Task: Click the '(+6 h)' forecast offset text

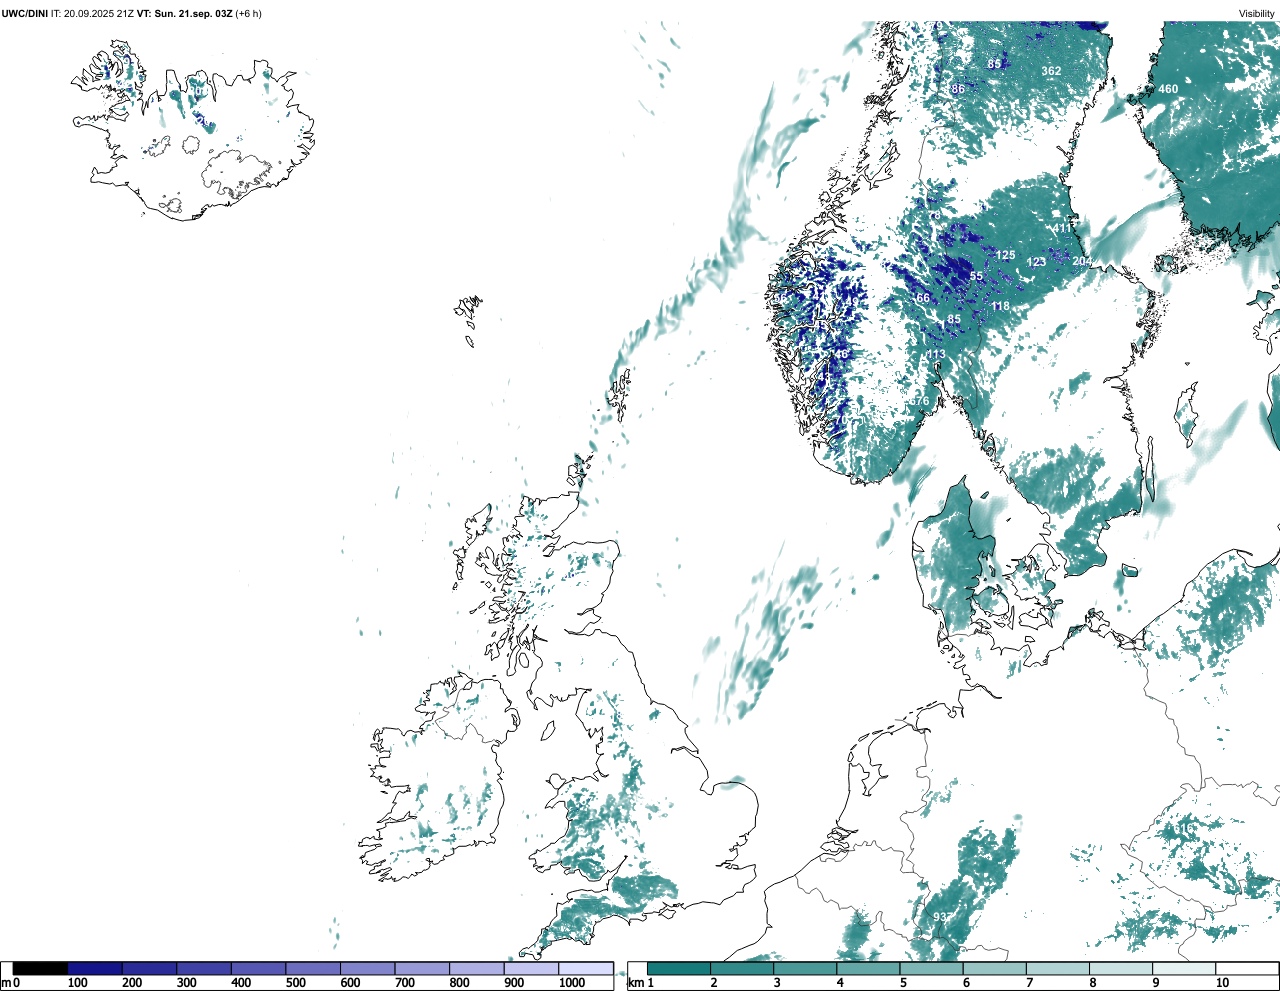Action: pyautogui.click(x=248, y=14)
